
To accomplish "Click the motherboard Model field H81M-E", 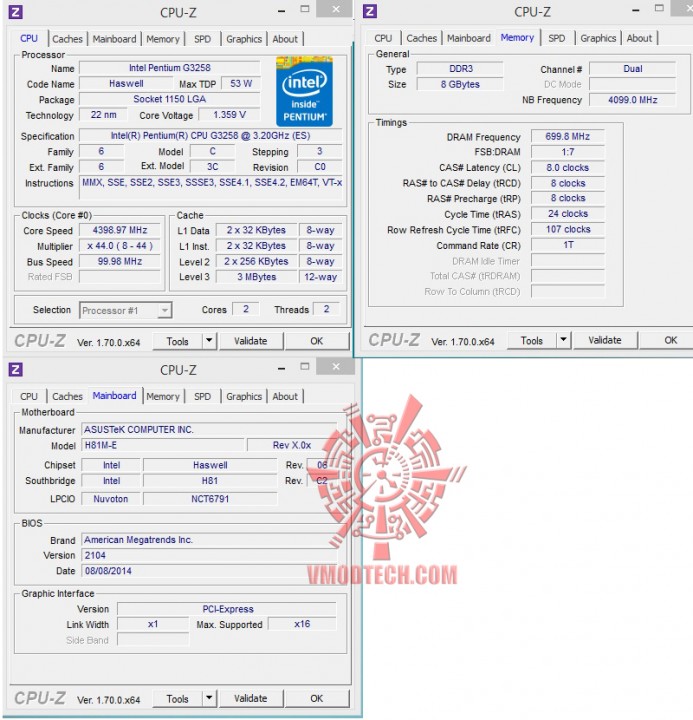I will (163, 445).
